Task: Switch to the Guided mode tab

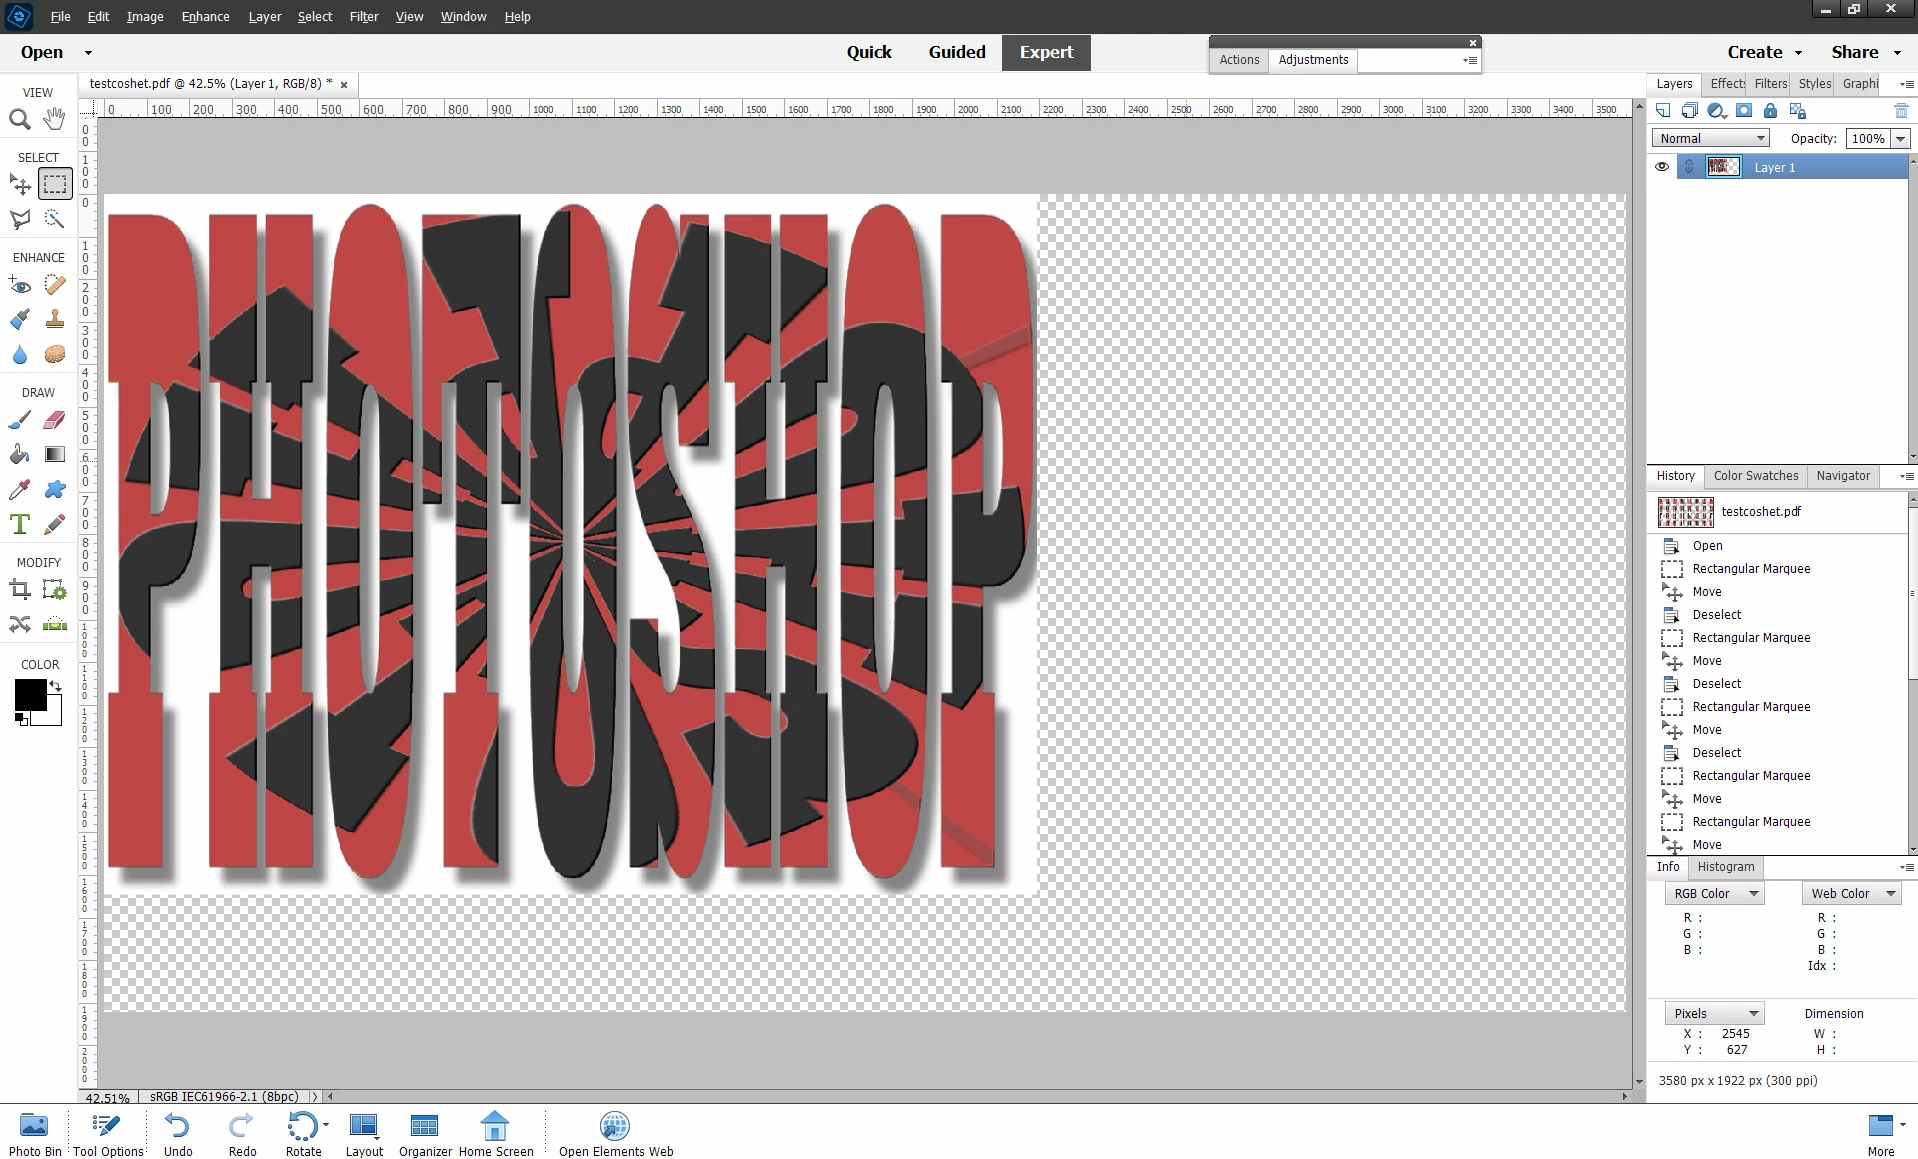Action: pyautogui.click(x=957, y=52)
